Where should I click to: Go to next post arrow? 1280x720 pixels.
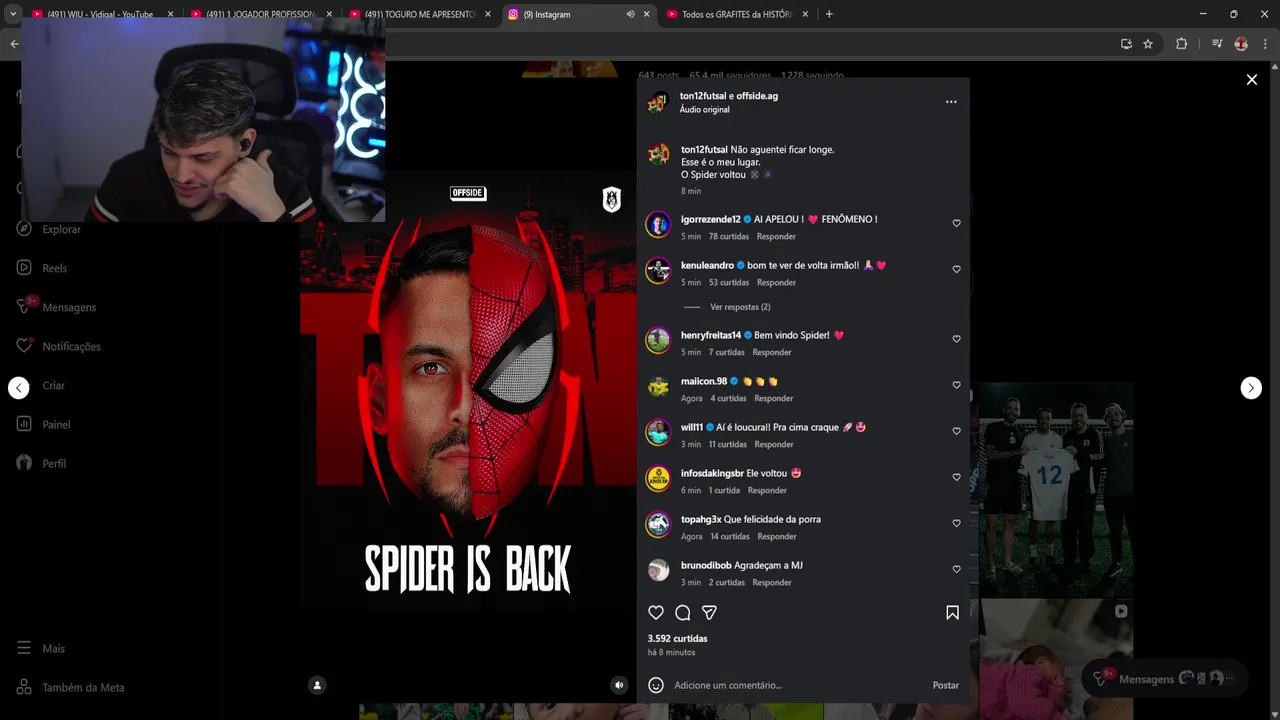click(1251, 388)
